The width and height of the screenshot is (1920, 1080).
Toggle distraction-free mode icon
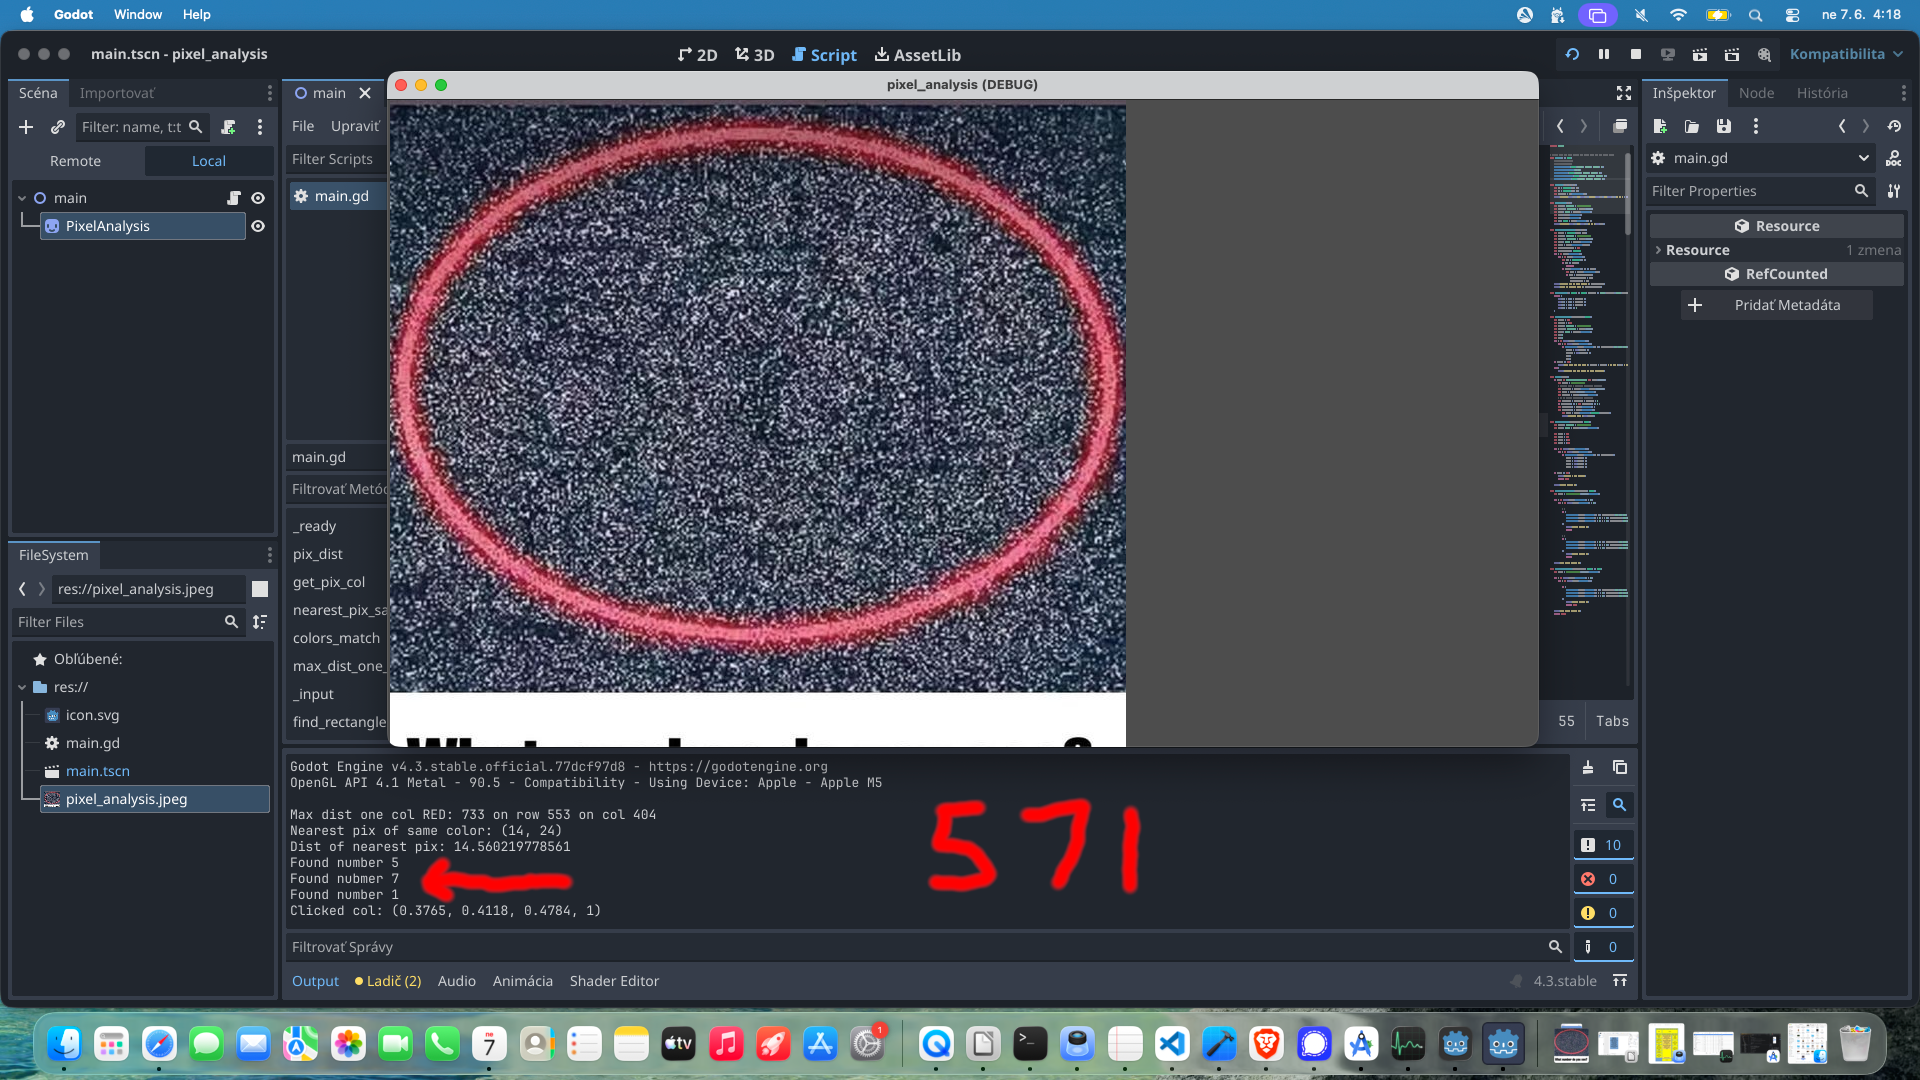tap(1624, 93)
